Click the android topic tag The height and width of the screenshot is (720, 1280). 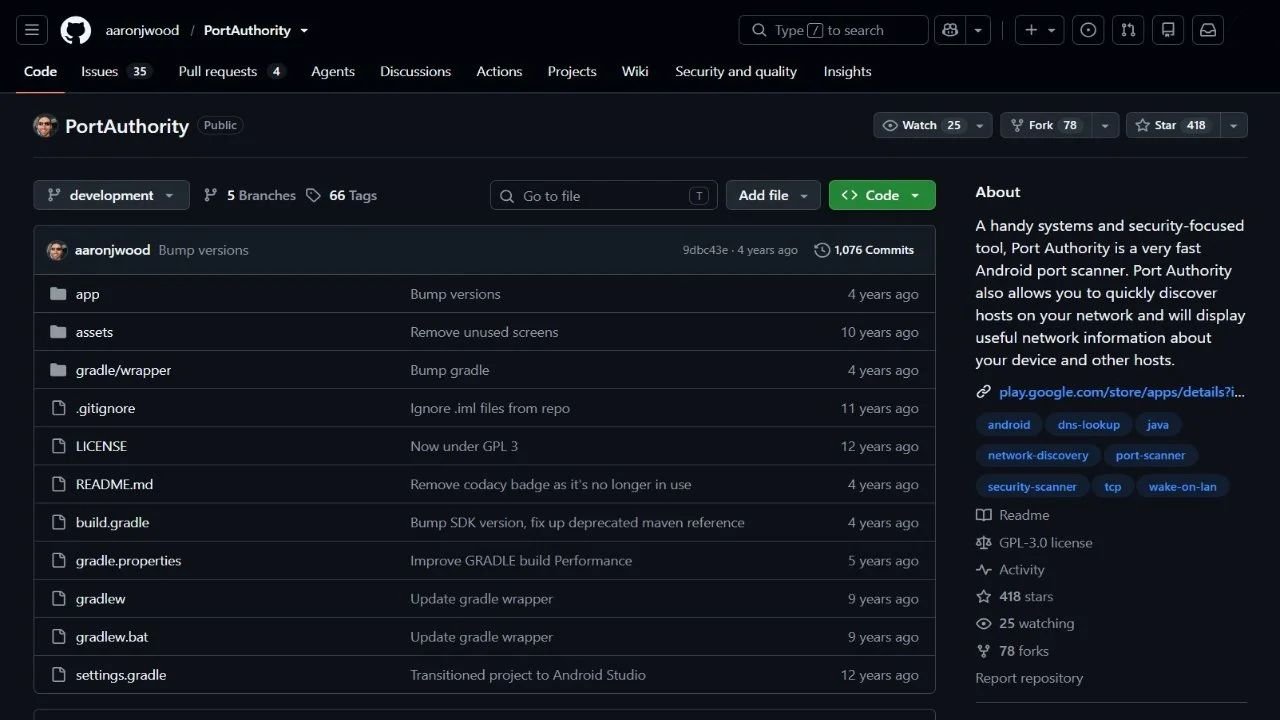[1009, 424]
